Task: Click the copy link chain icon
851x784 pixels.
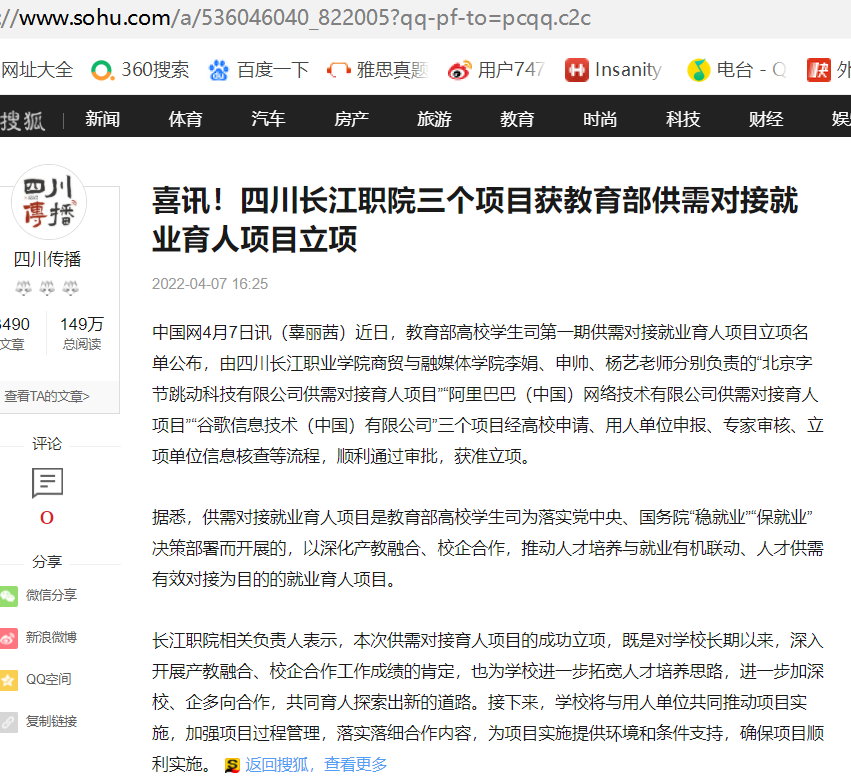Action: click(x=9, y=722)
